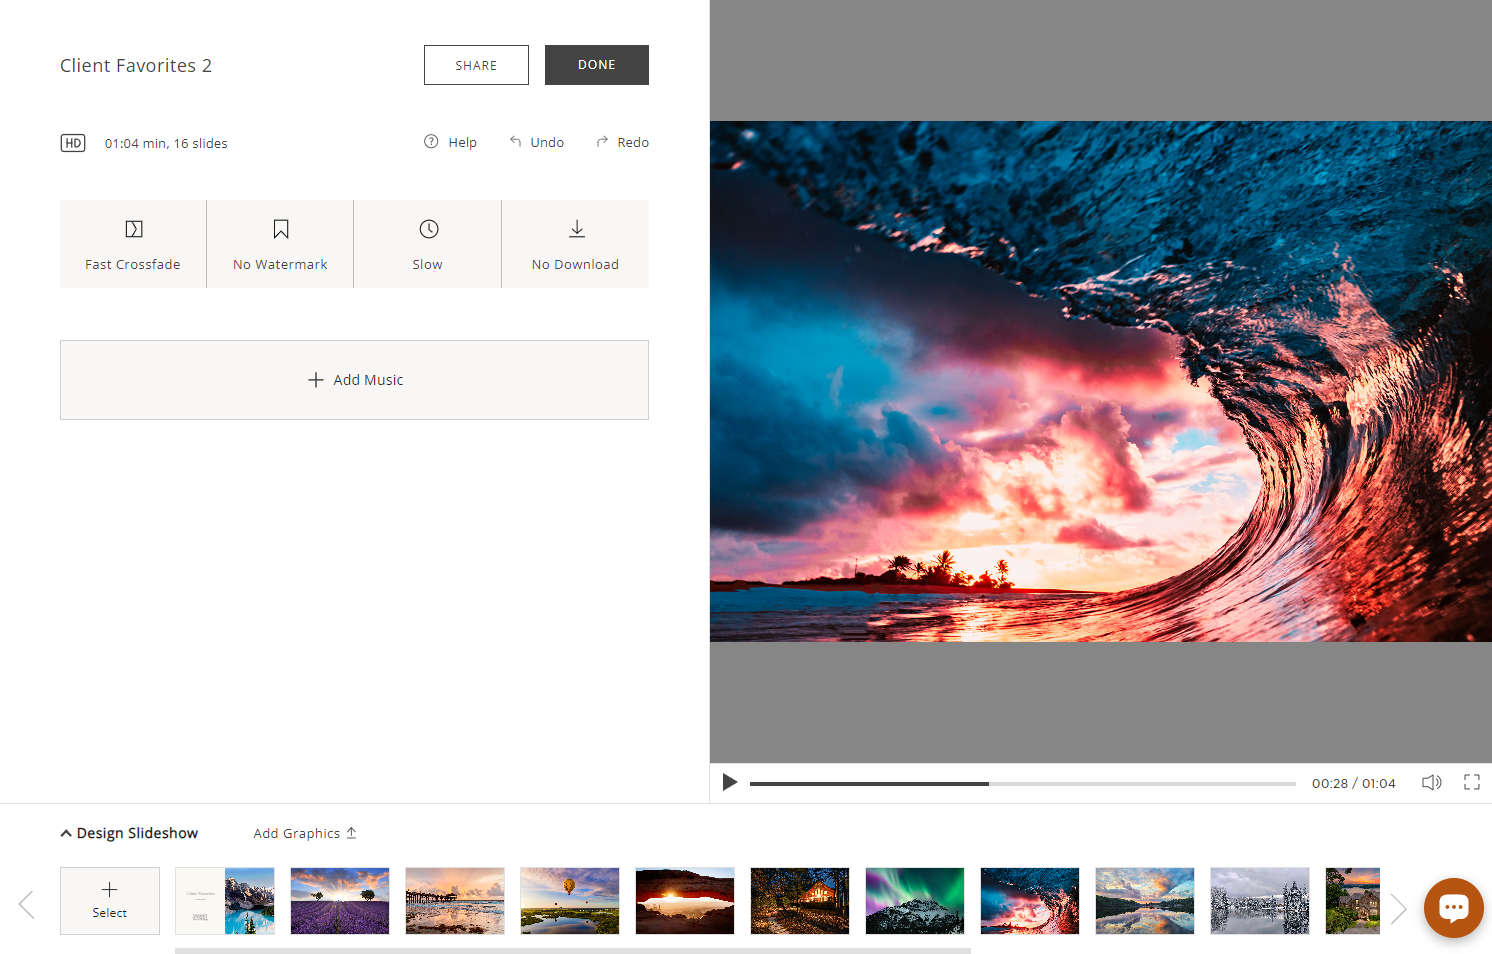Image resolution: width=1492 pixels, height=954 pixels.
Task: Select the northern lights thumbnail
Action: click(x=915, y=901)
